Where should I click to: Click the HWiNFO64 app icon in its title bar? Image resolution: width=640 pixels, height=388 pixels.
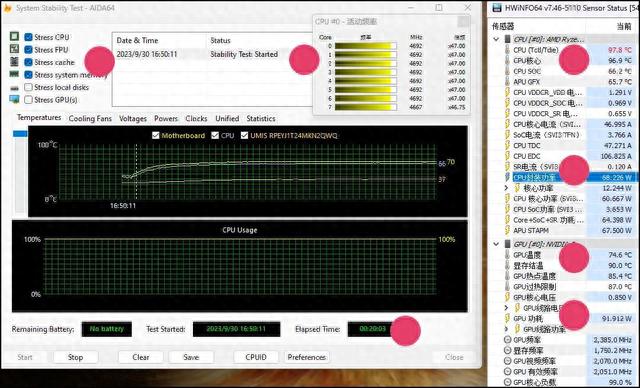point(497,8)
